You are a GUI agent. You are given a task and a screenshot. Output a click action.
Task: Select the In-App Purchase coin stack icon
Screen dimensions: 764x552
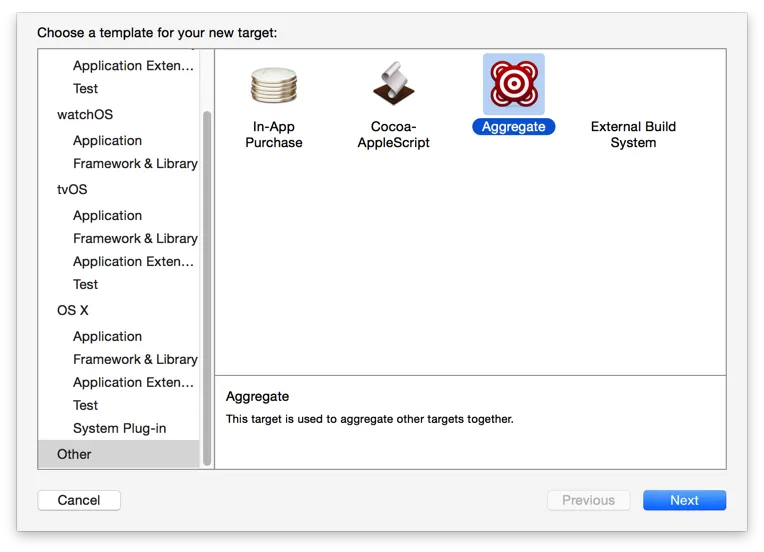click(274, 85)
